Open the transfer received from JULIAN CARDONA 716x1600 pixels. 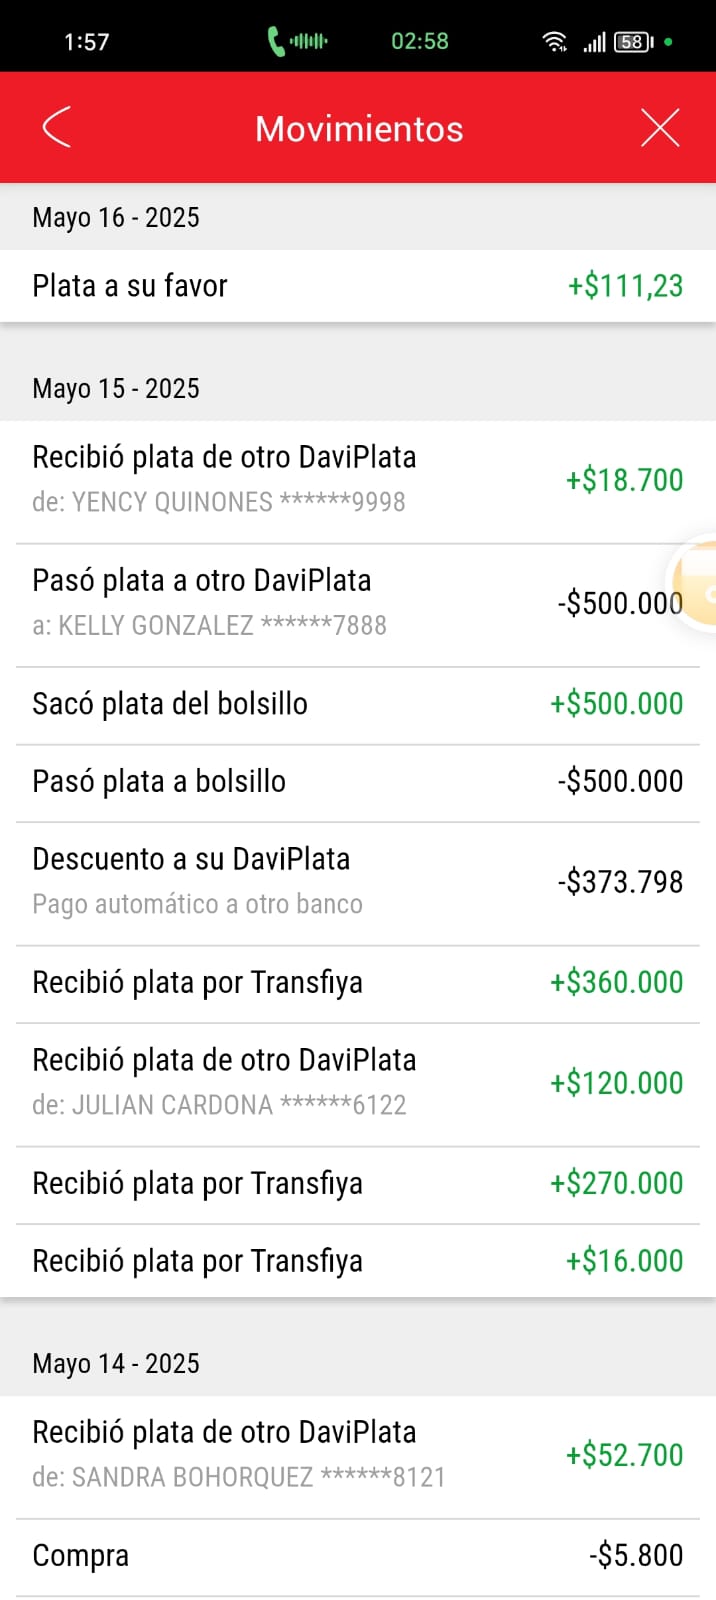(357, 1083)
